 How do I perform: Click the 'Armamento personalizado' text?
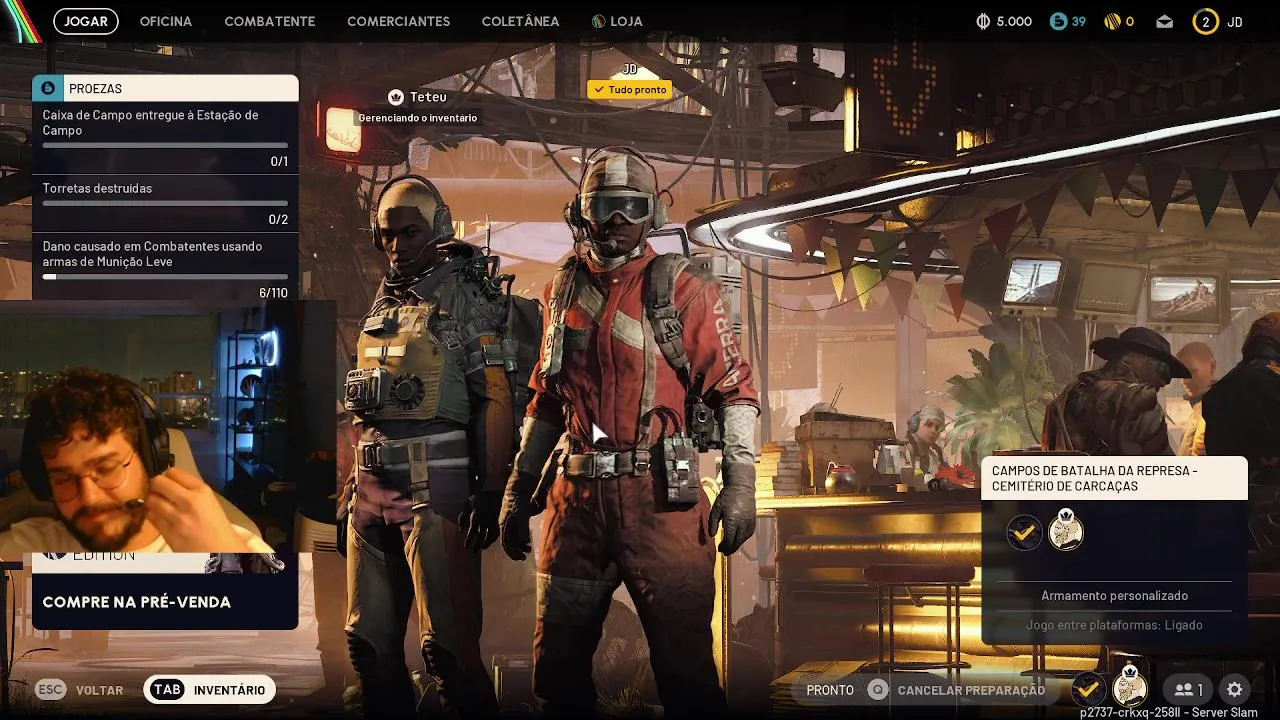[x=1114, y=596]
